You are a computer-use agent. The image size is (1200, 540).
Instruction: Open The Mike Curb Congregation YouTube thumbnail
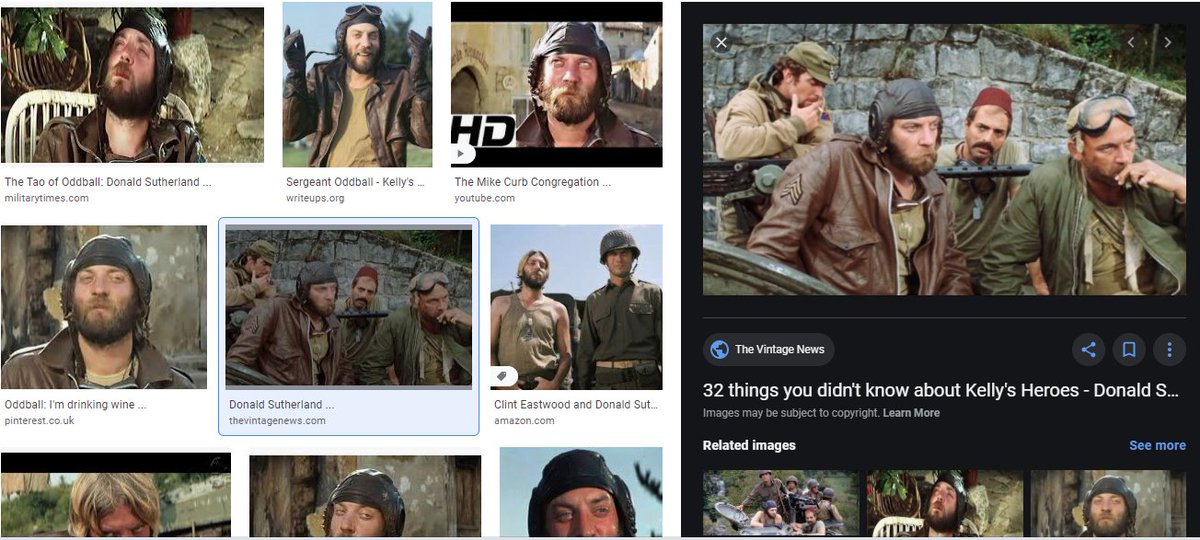pyautogui.click(x=556, y=85)
